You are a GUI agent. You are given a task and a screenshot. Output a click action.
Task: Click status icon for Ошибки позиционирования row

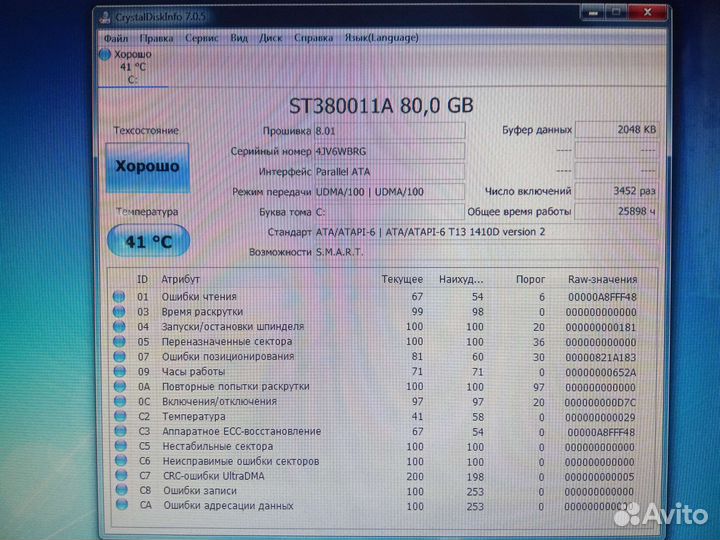pos(119,356)
